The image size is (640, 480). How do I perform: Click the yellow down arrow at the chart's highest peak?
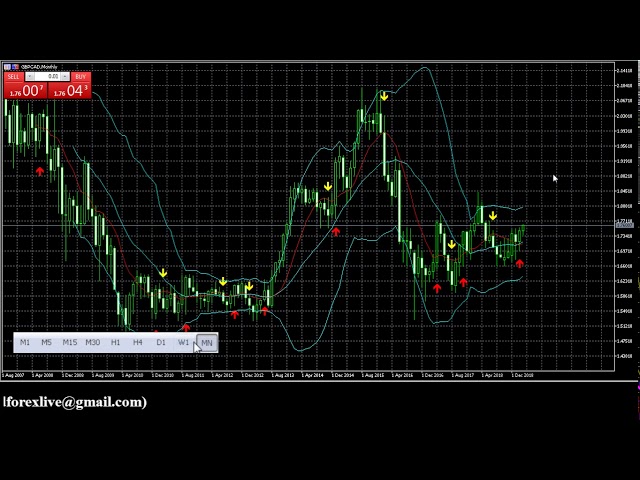[384, 96]
